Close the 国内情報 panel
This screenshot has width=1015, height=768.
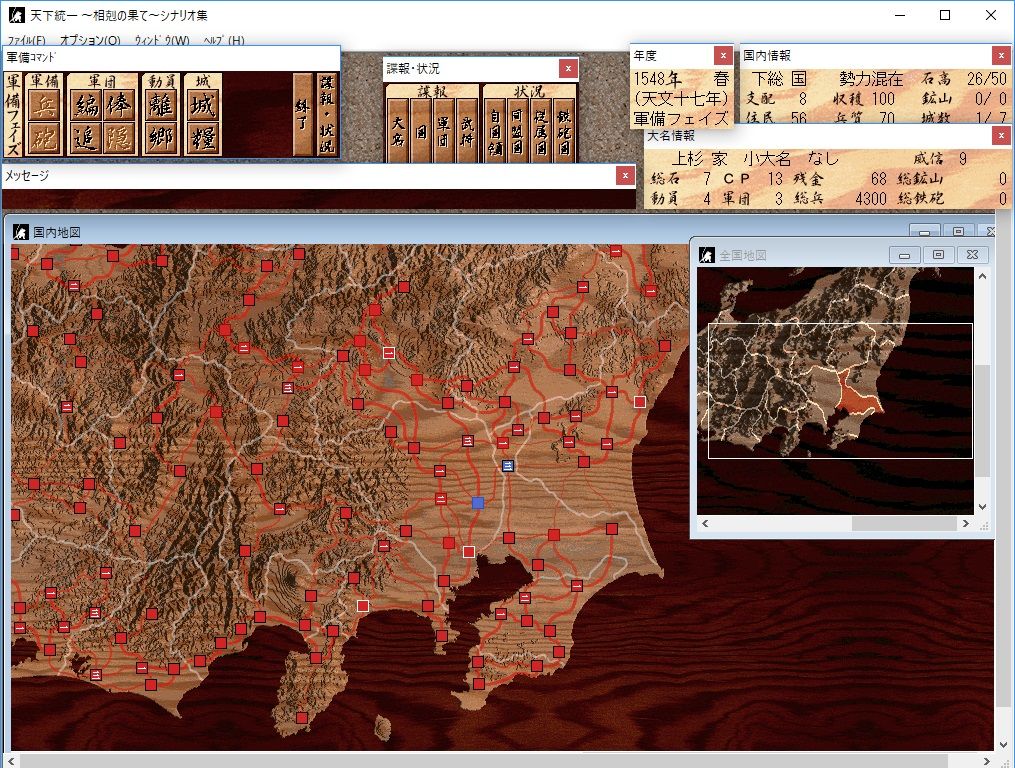pos(1001,56)
